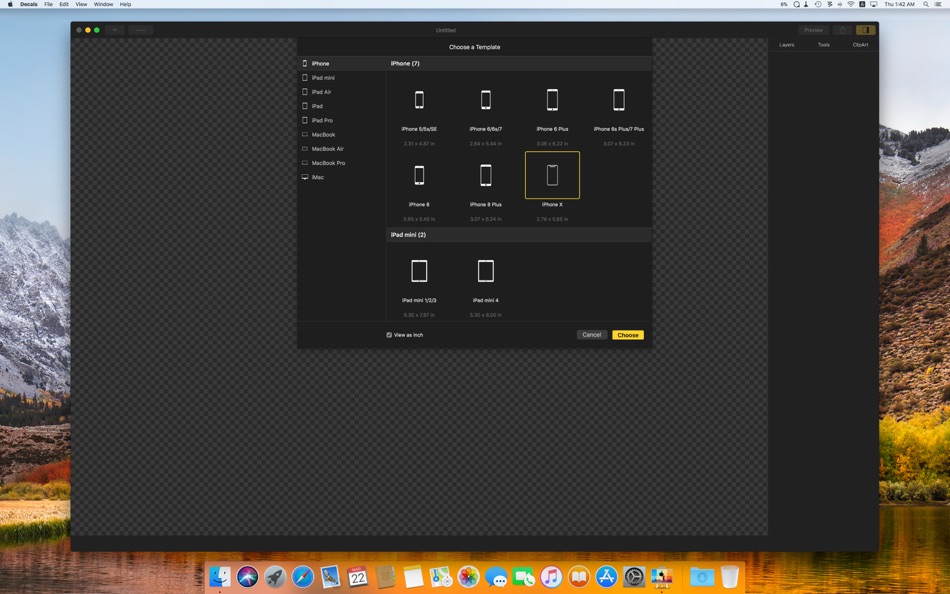Click the Wi-Fi status icon
The height and width of the screenshot is (594, 950).
851,4
